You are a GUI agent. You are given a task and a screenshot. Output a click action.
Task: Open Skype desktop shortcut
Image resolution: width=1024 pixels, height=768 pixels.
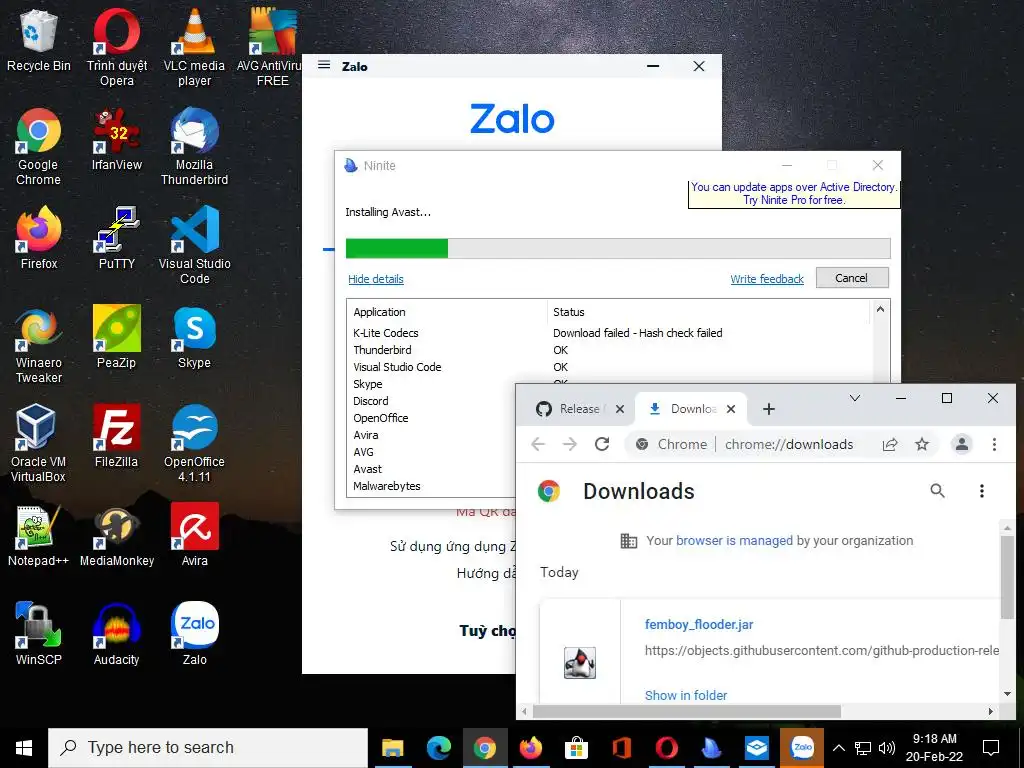195,337
